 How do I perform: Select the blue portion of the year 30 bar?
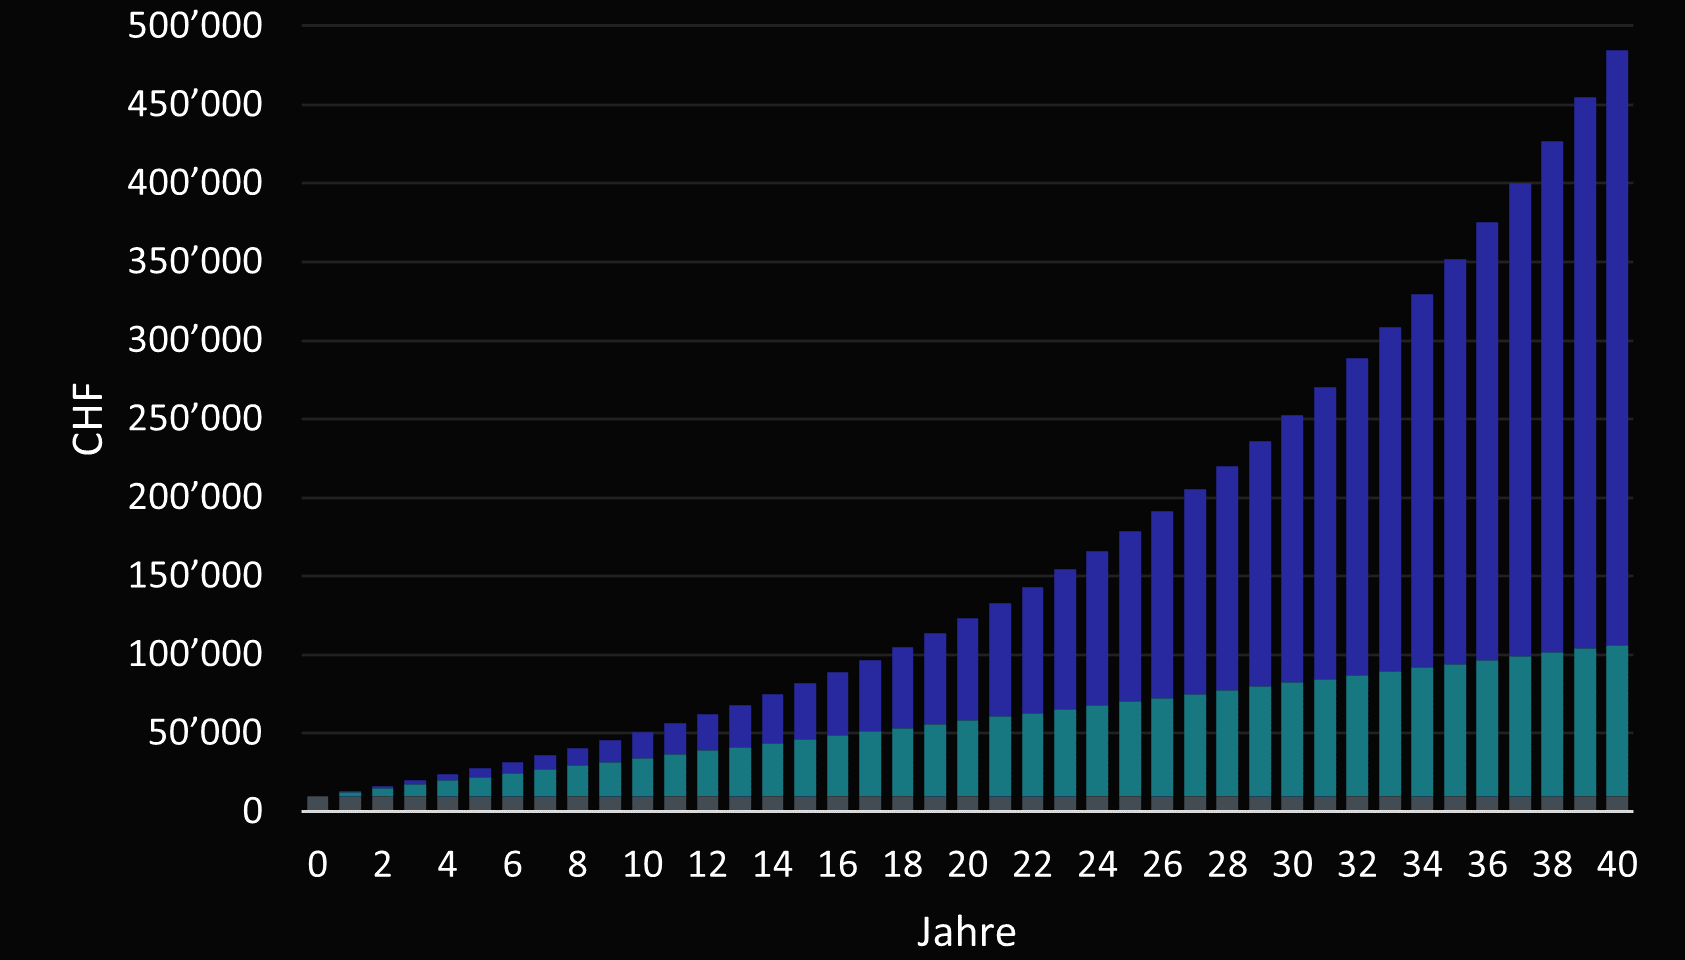click(1292, 548)
